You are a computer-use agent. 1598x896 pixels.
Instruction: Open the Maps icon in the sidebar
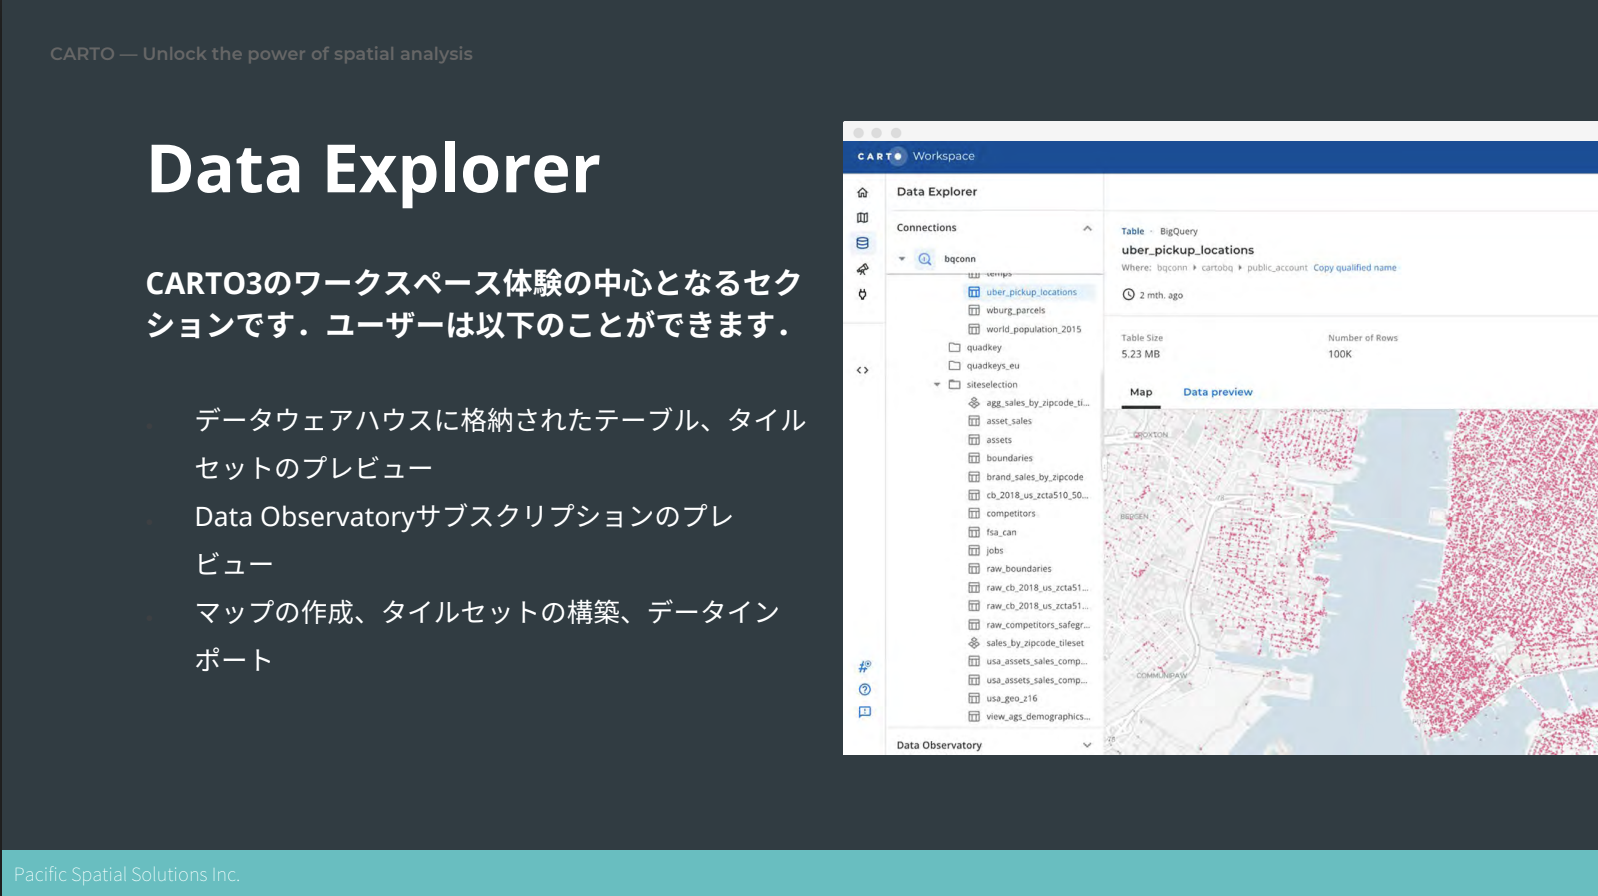click(x=862, y=218)
